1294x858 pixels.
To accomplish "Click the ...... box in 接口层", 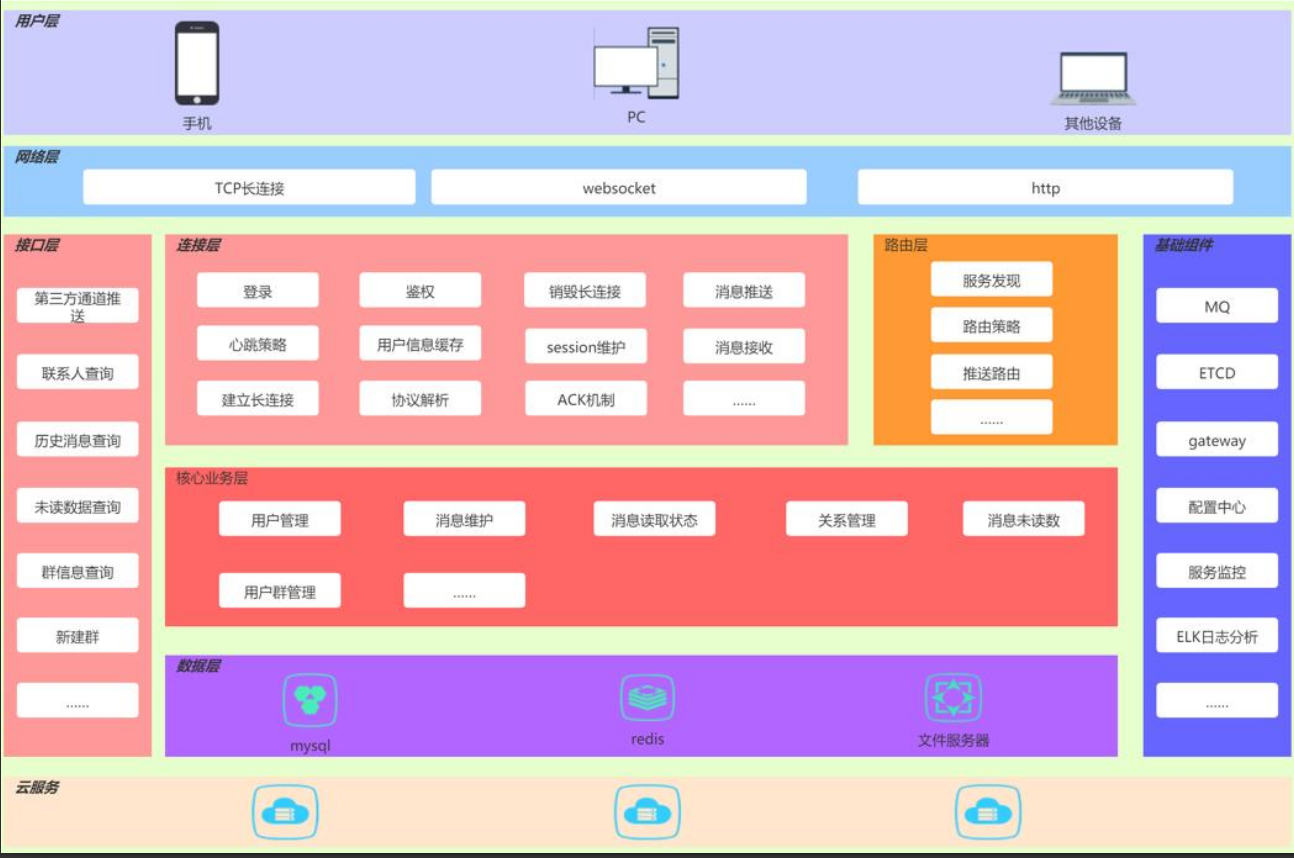I will tap(78, 701).
